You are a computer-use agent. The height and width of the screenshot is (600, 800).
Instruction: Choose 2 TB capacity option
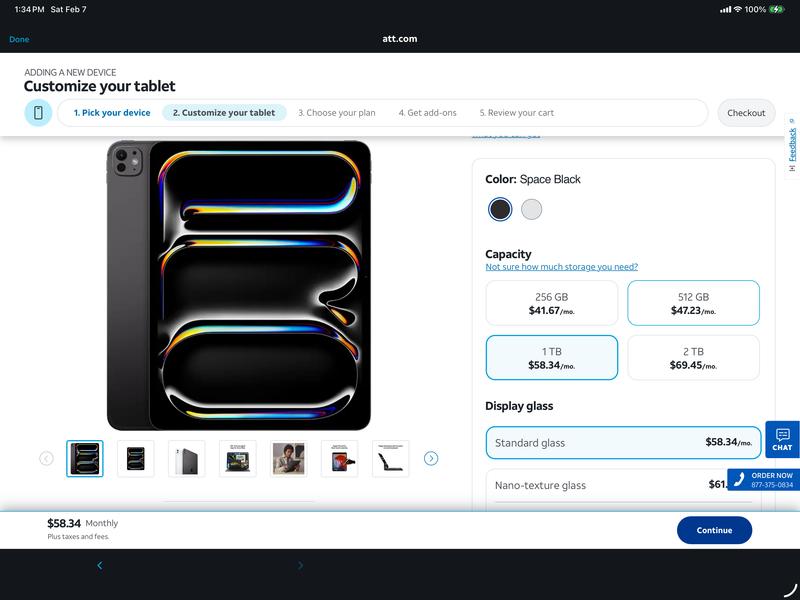coord(693,358)
